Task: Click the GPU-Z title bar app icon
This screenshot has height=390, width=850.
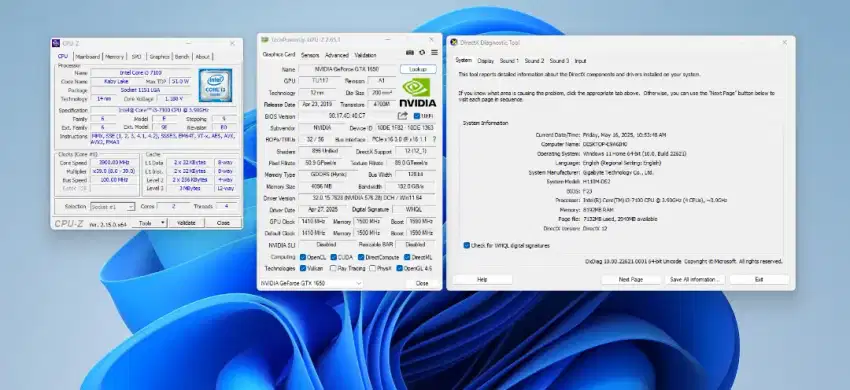Action: [x=265, y=40]
